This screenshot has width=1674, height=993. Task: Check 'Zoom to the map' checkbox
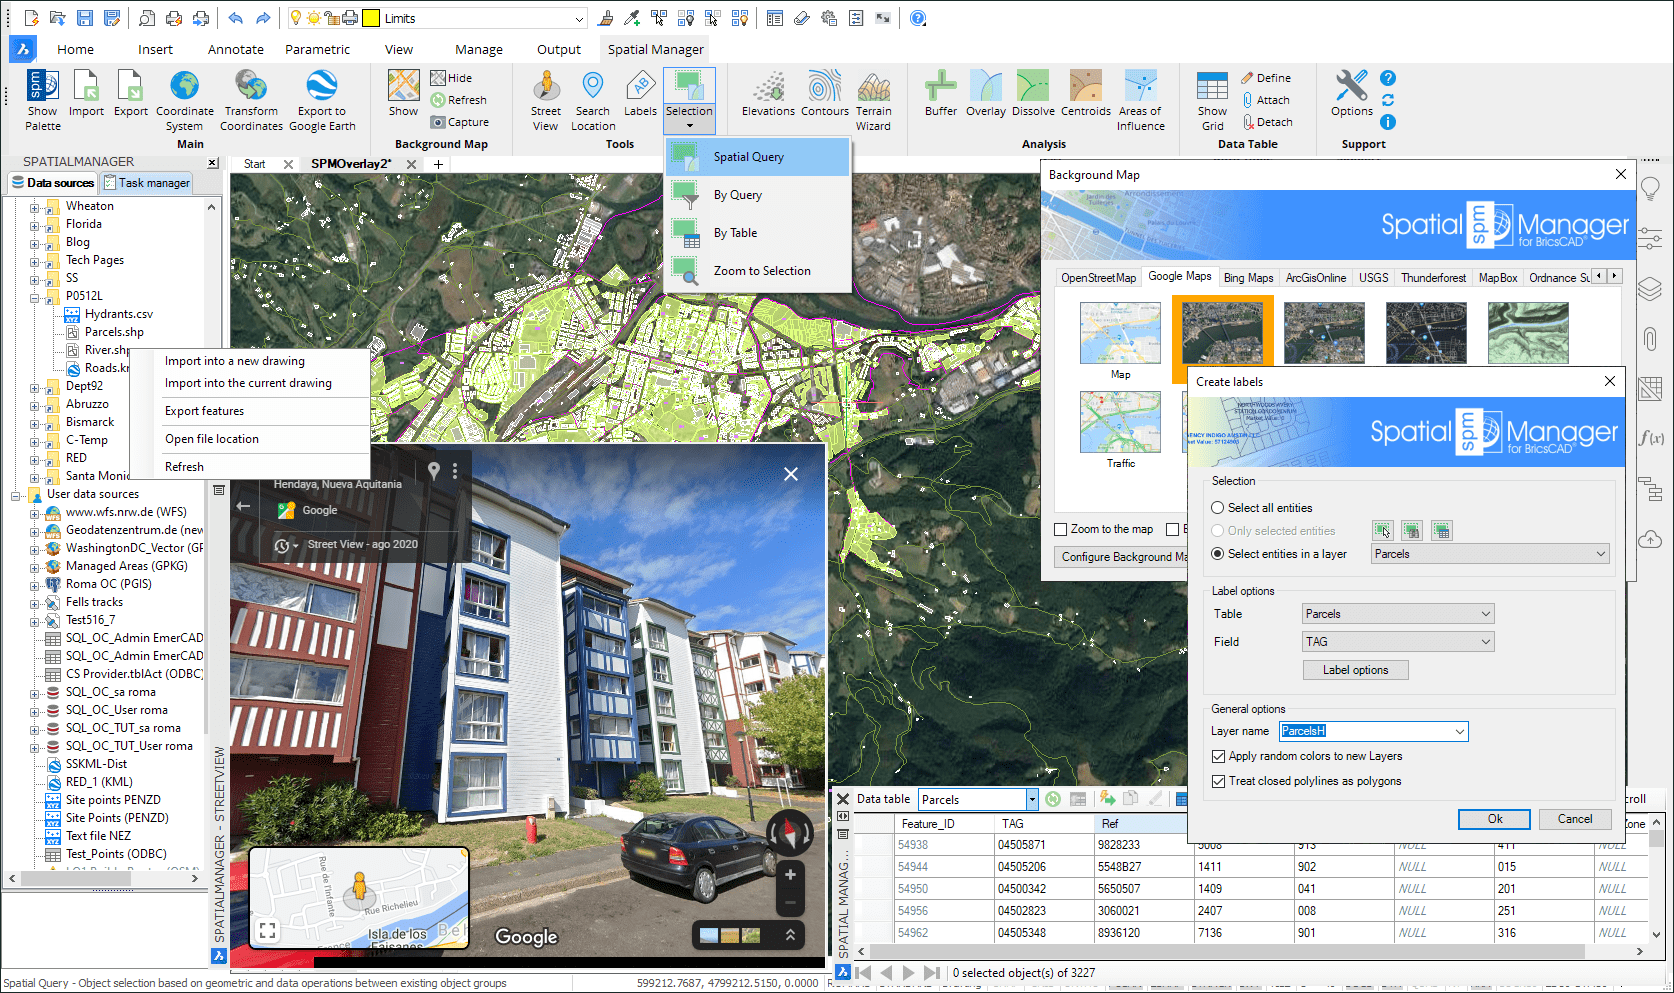click(x=1061, y=529)
